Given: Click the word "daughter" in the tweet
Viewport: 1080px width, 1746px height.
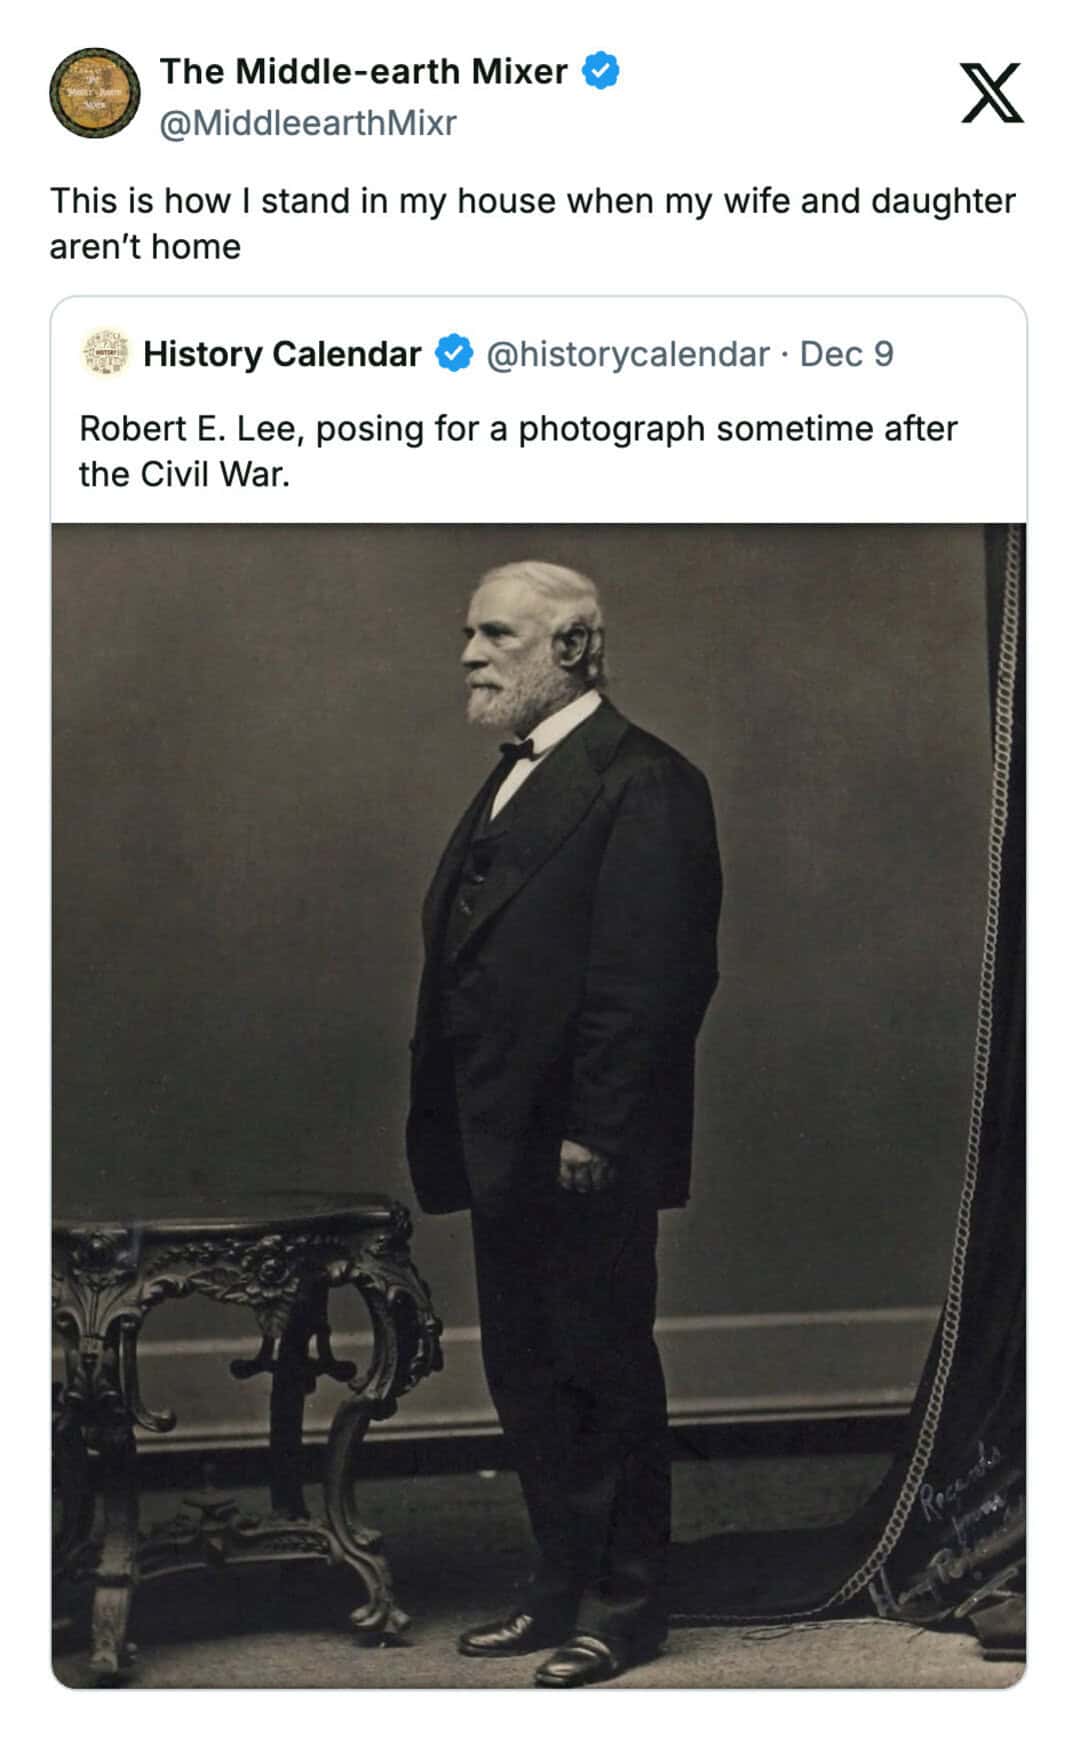Looking at the screenshot, I should (x=942, y=201).
